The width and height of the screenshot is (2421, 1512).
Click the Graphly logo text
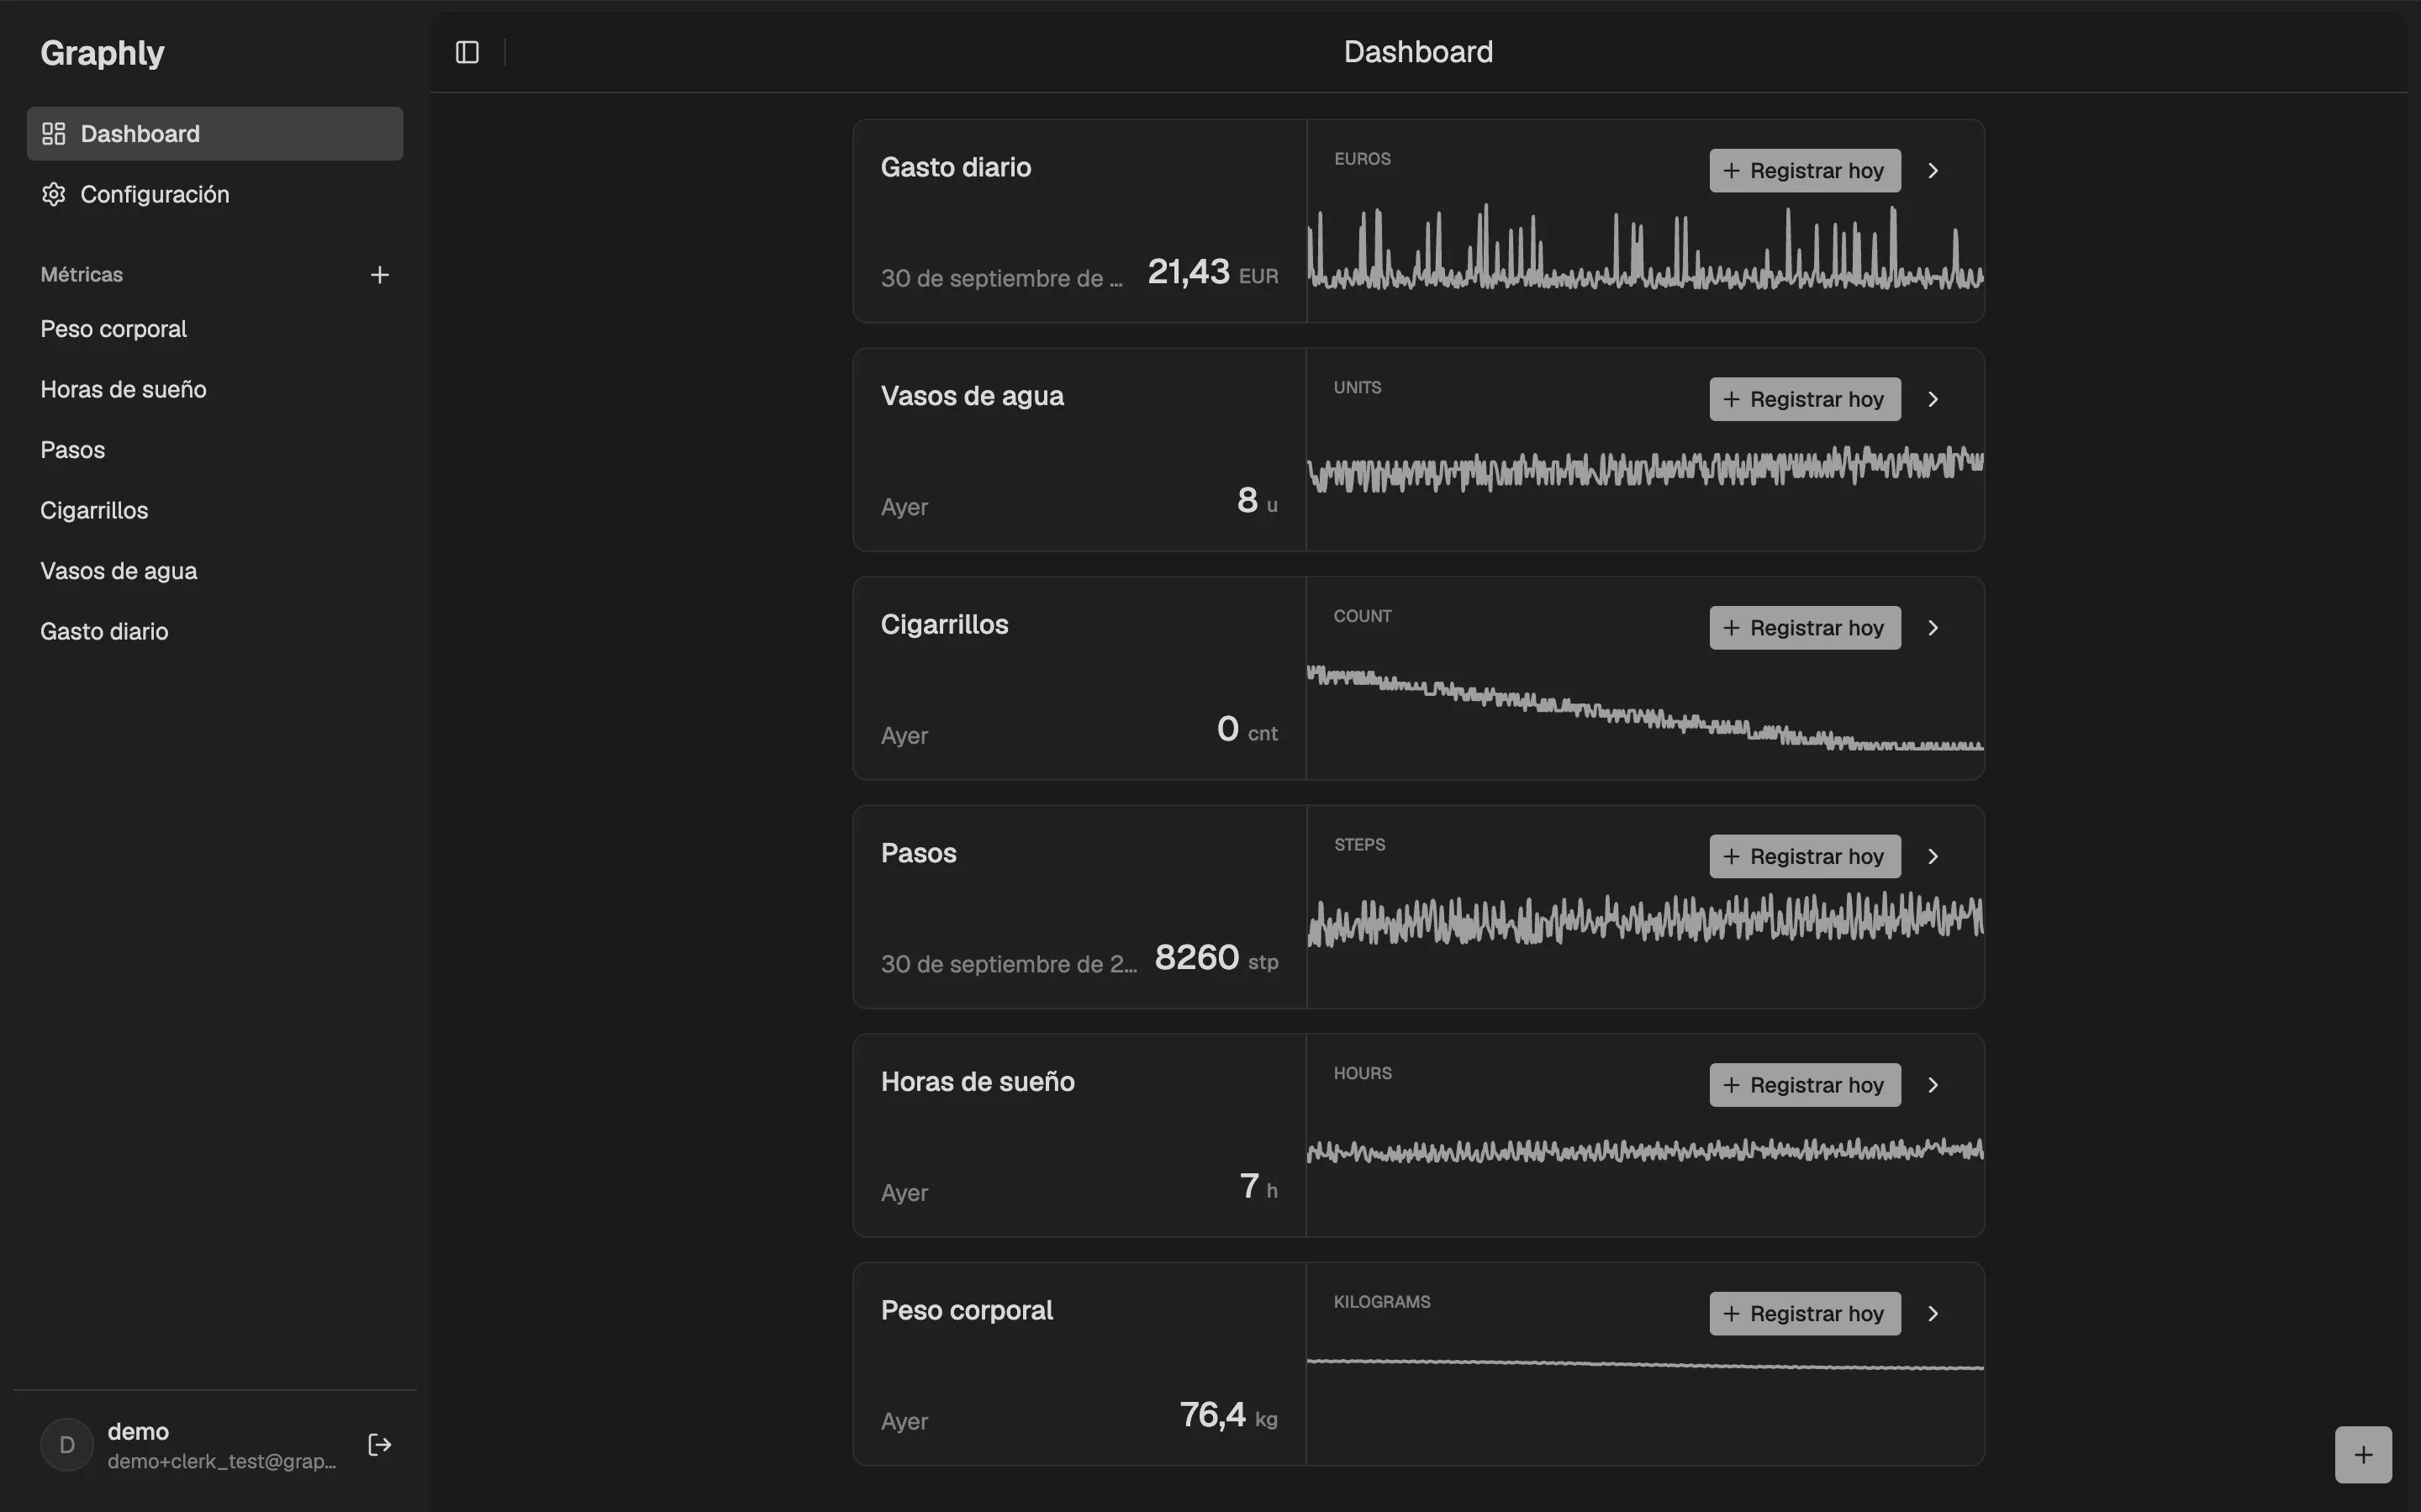(102, 53)
